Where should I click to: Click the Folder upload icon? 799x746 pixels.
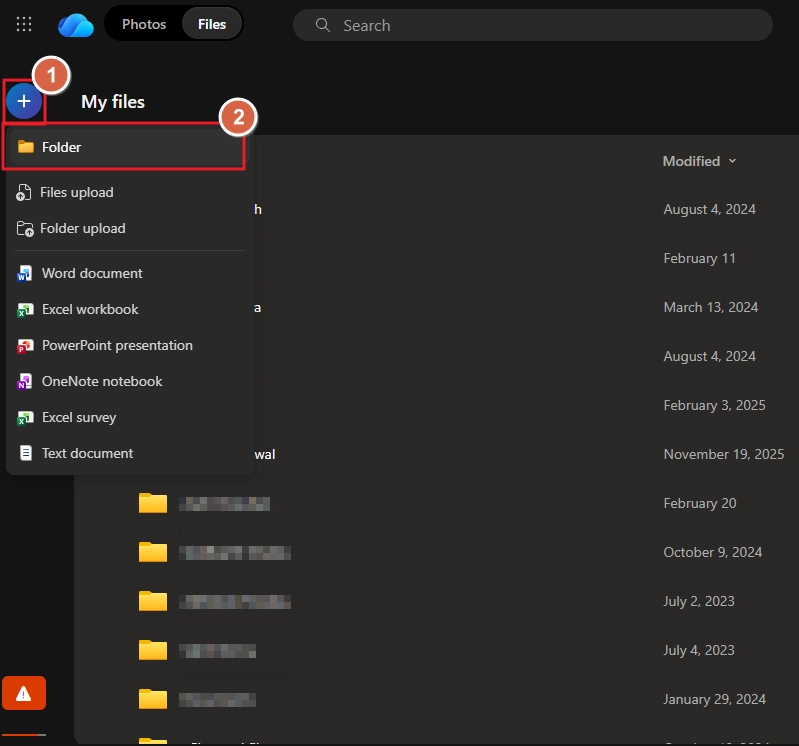(25, 229)
